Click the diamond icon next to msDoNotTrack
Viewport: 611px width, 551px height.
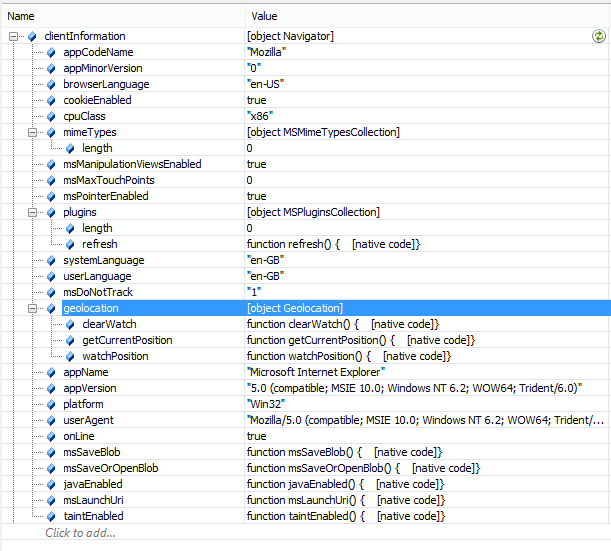coord(51,292)
